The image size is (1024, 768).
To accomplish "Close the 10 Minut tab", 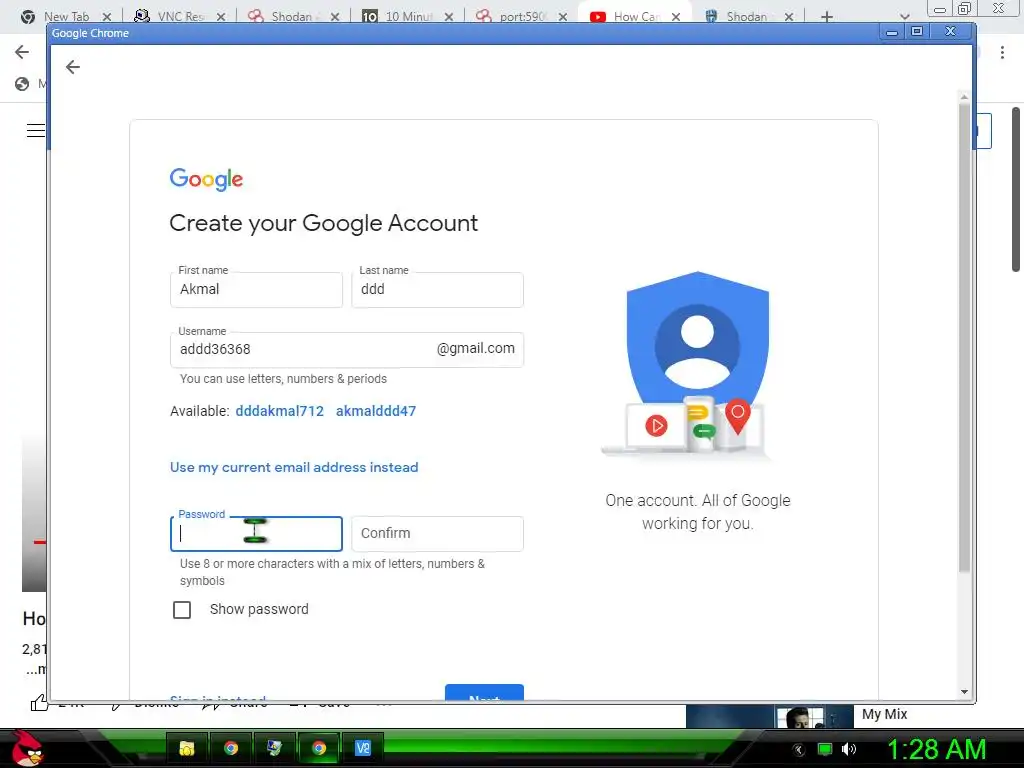I will [x=449, y=17].
